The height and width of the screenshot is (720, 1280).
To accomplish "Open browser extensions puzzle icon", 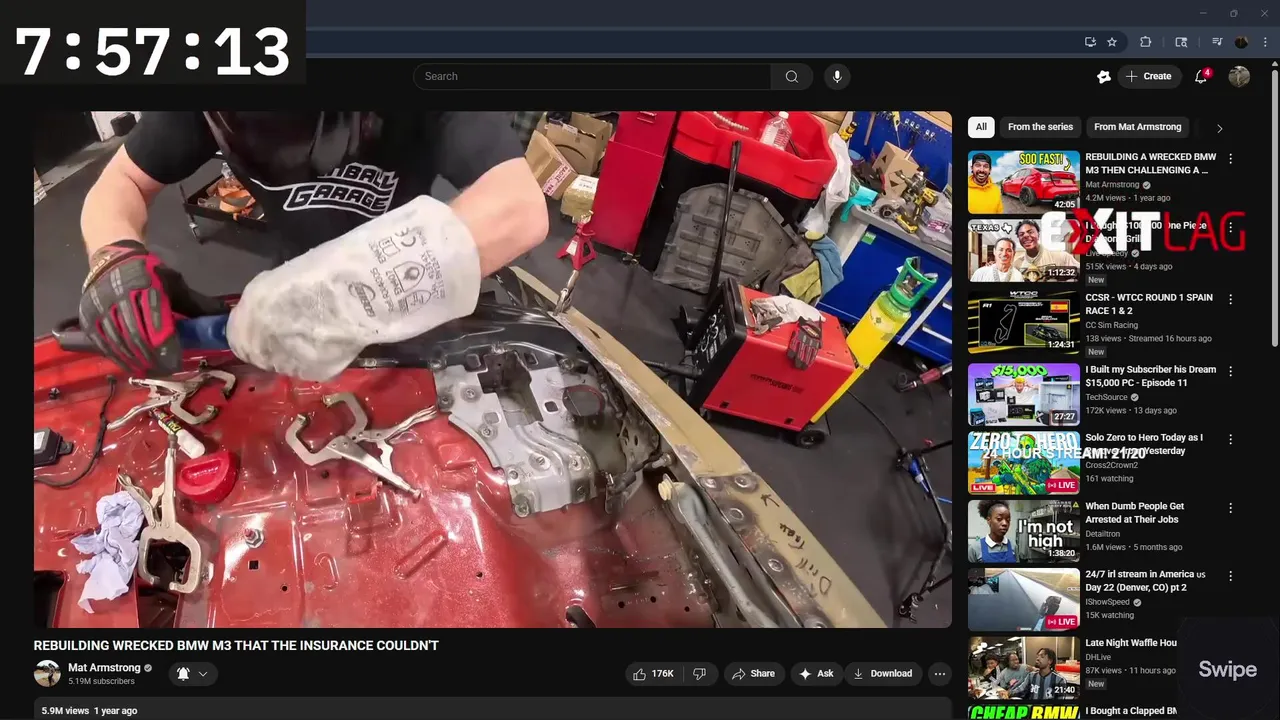I will (1146, 42).
